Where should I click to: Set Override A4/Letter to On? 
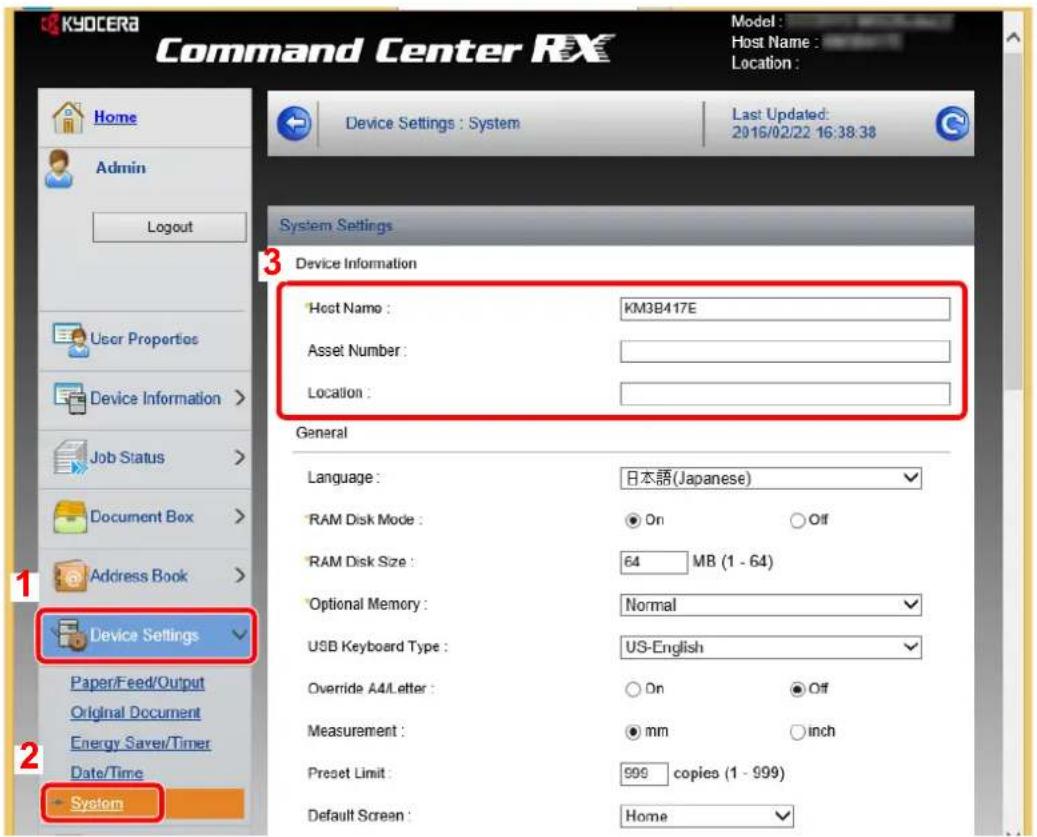click(633, 690)
